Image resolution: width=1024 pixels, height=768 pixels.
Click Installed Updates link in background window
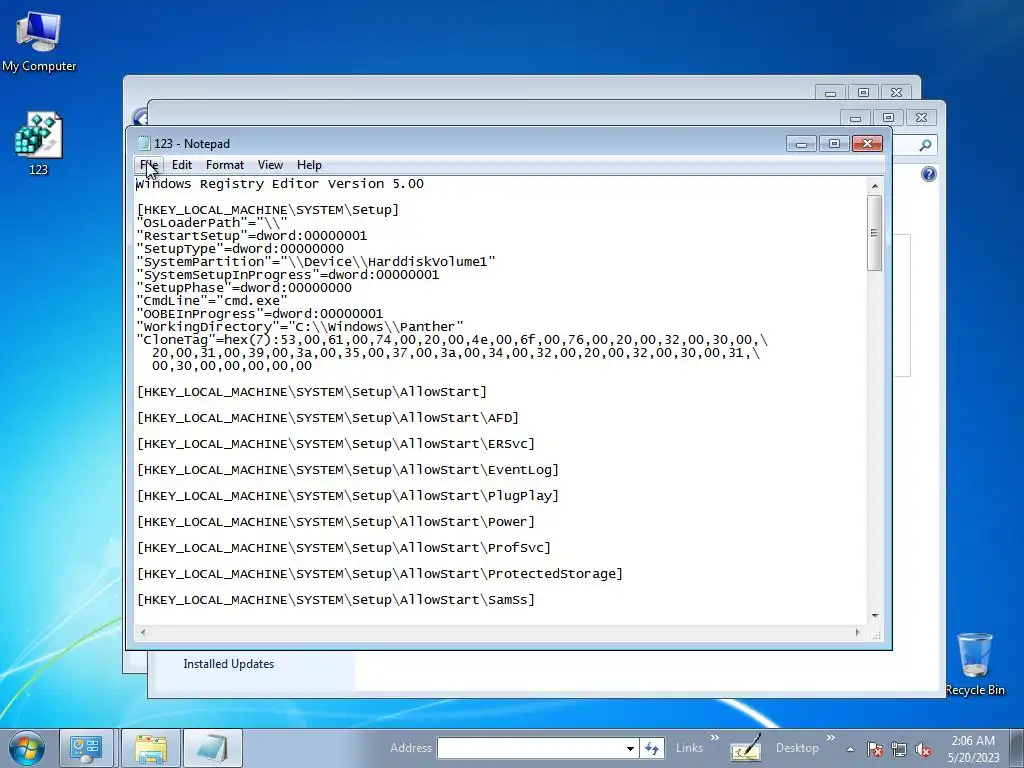tap(229, 664)
